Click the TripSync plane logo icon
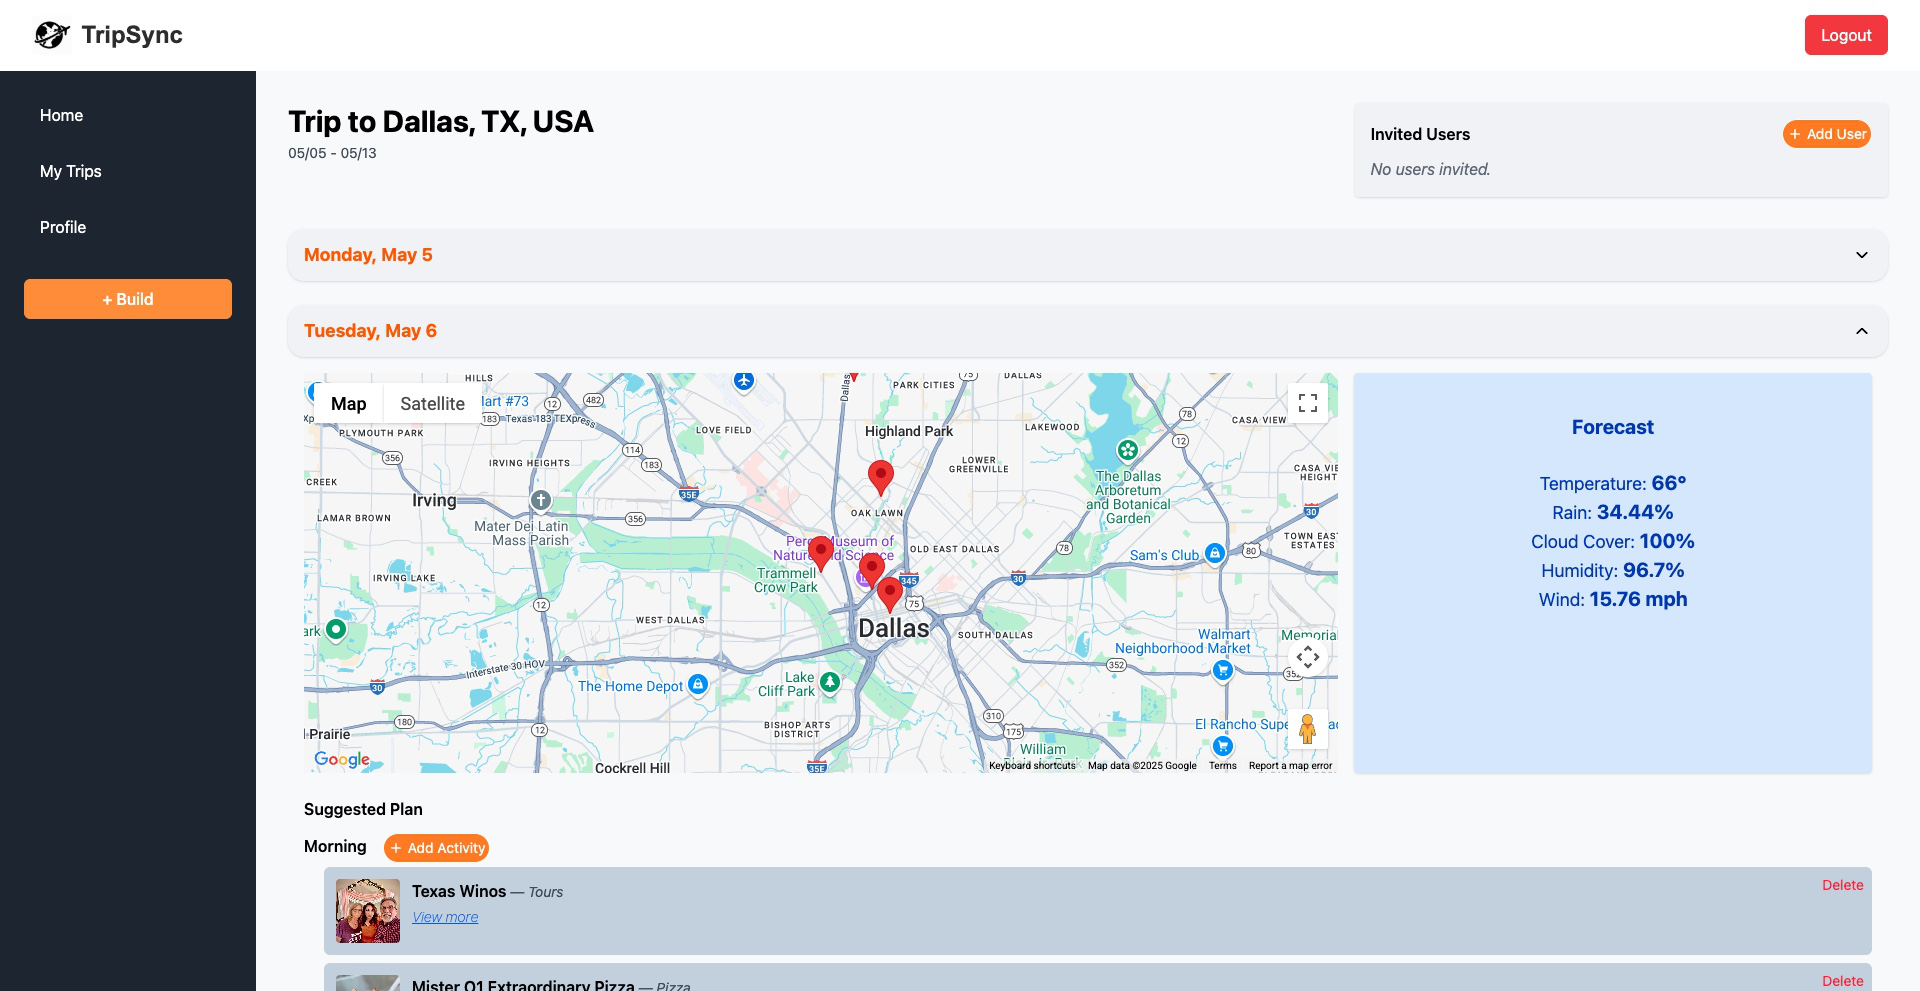Screen dimensions: 1920x991 coord(52,35)
